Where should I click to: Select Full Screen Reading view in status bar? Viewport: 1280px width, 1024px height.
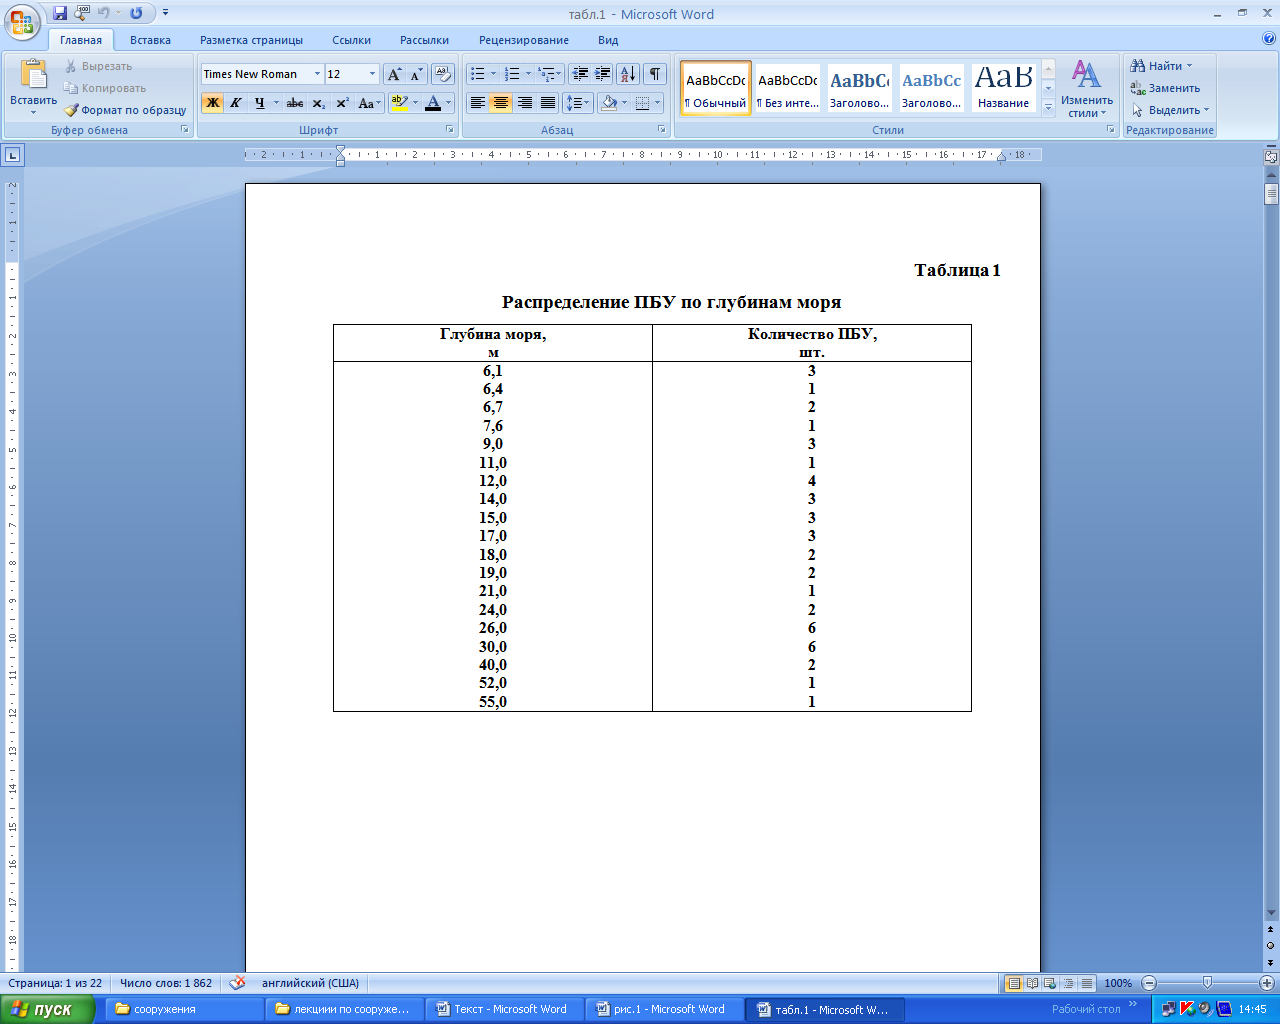click(1032, 983)
